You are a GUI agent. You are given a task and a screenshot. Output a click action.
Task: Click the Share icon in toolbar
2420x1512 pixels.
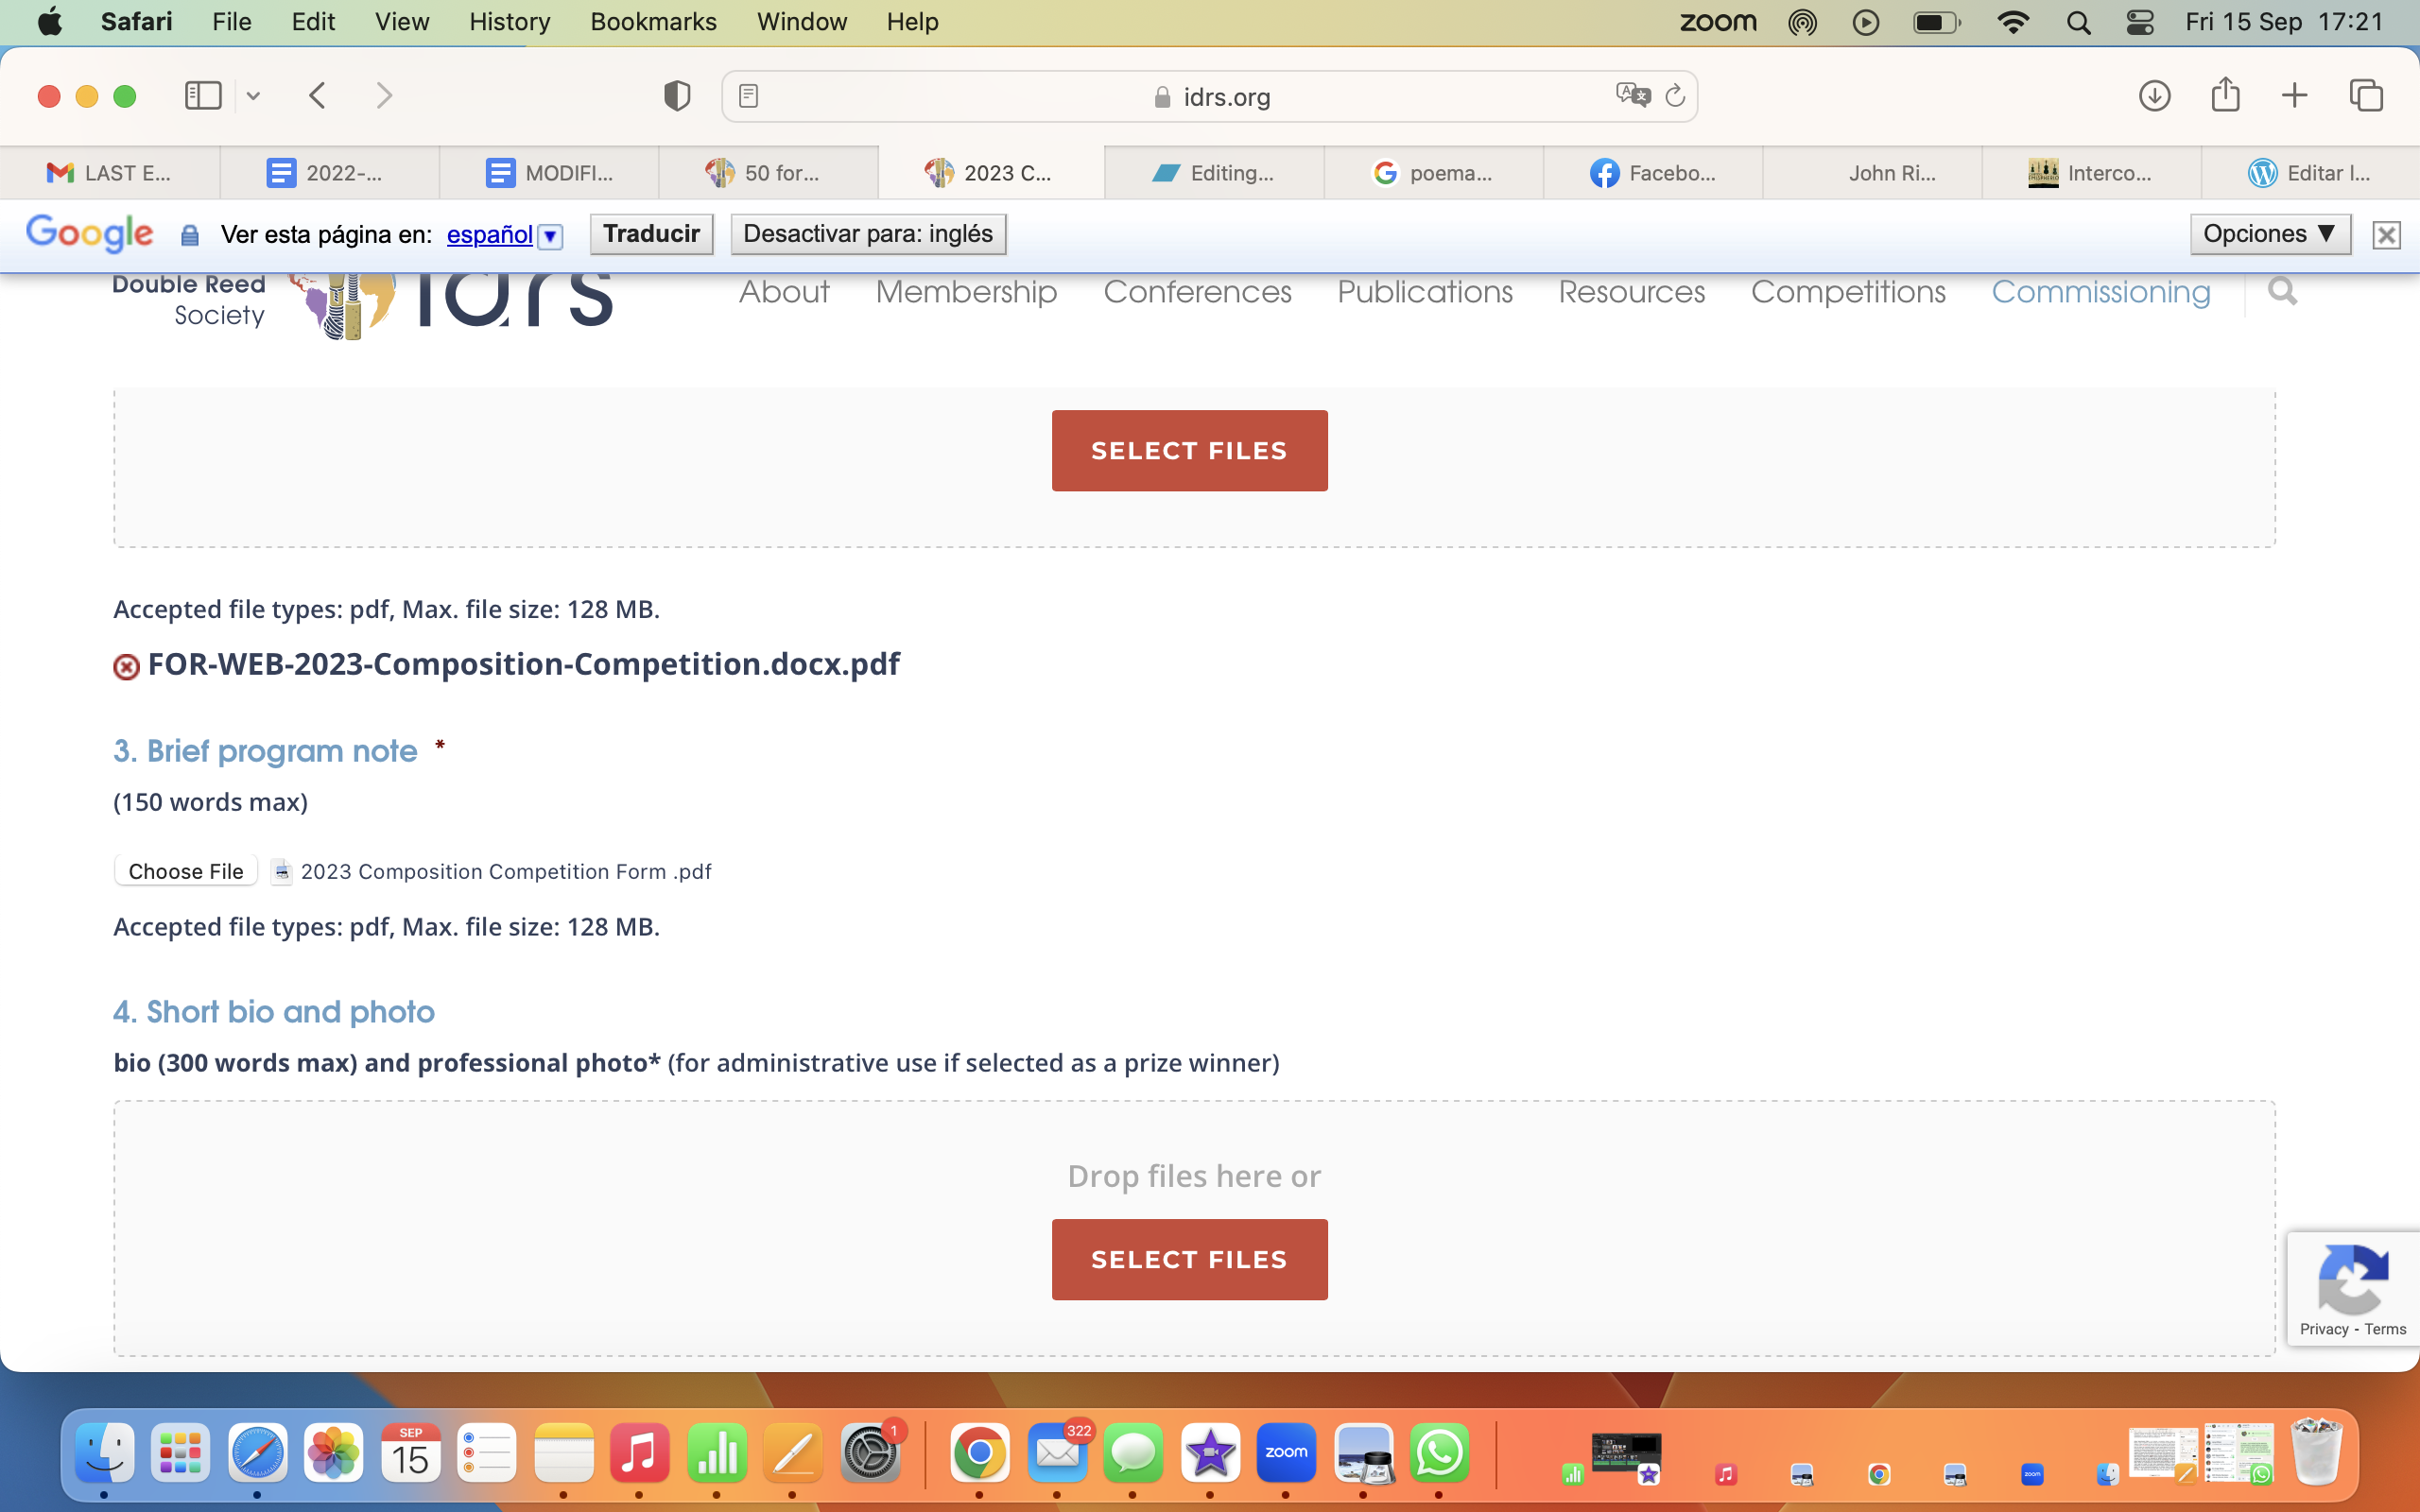tap(2225, 96)
